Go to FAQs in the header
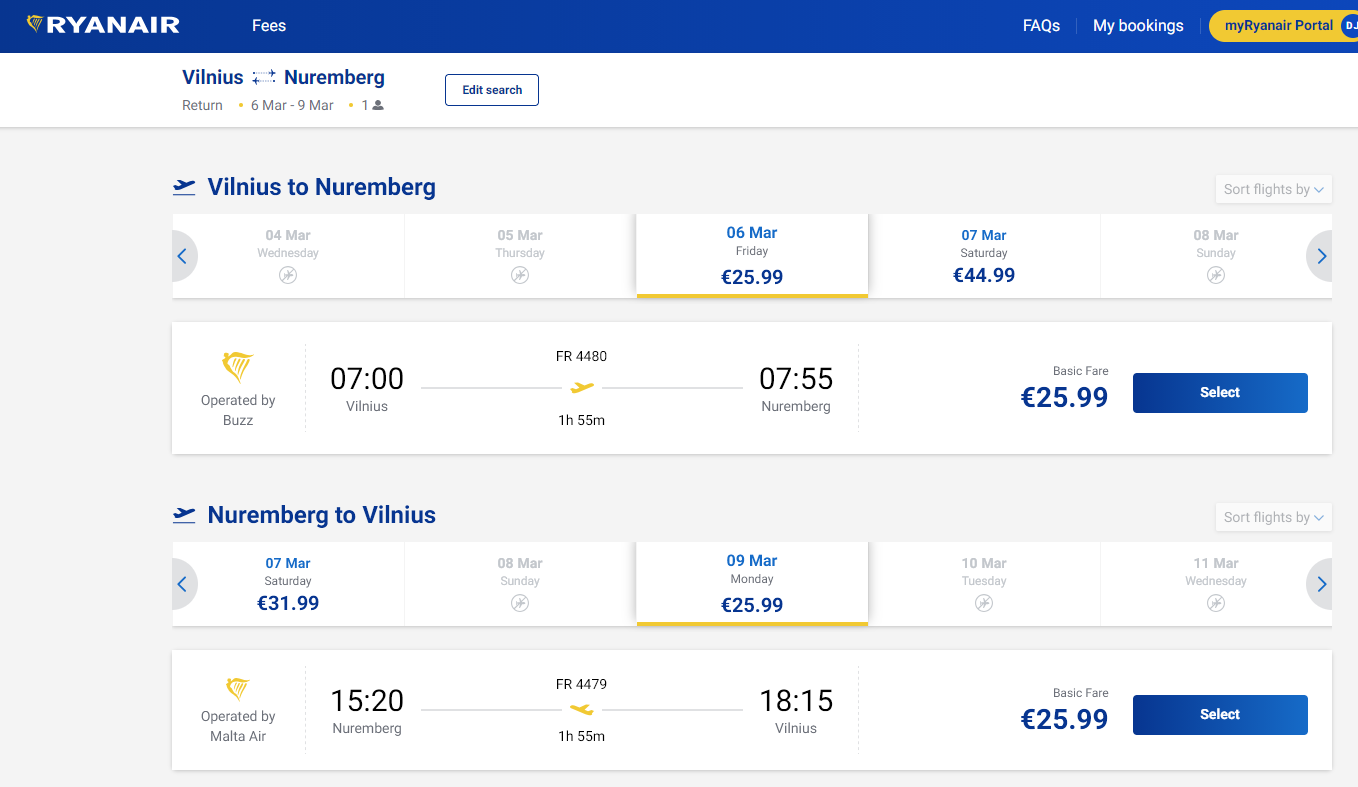1358x787 pixels. (1041, 26)
